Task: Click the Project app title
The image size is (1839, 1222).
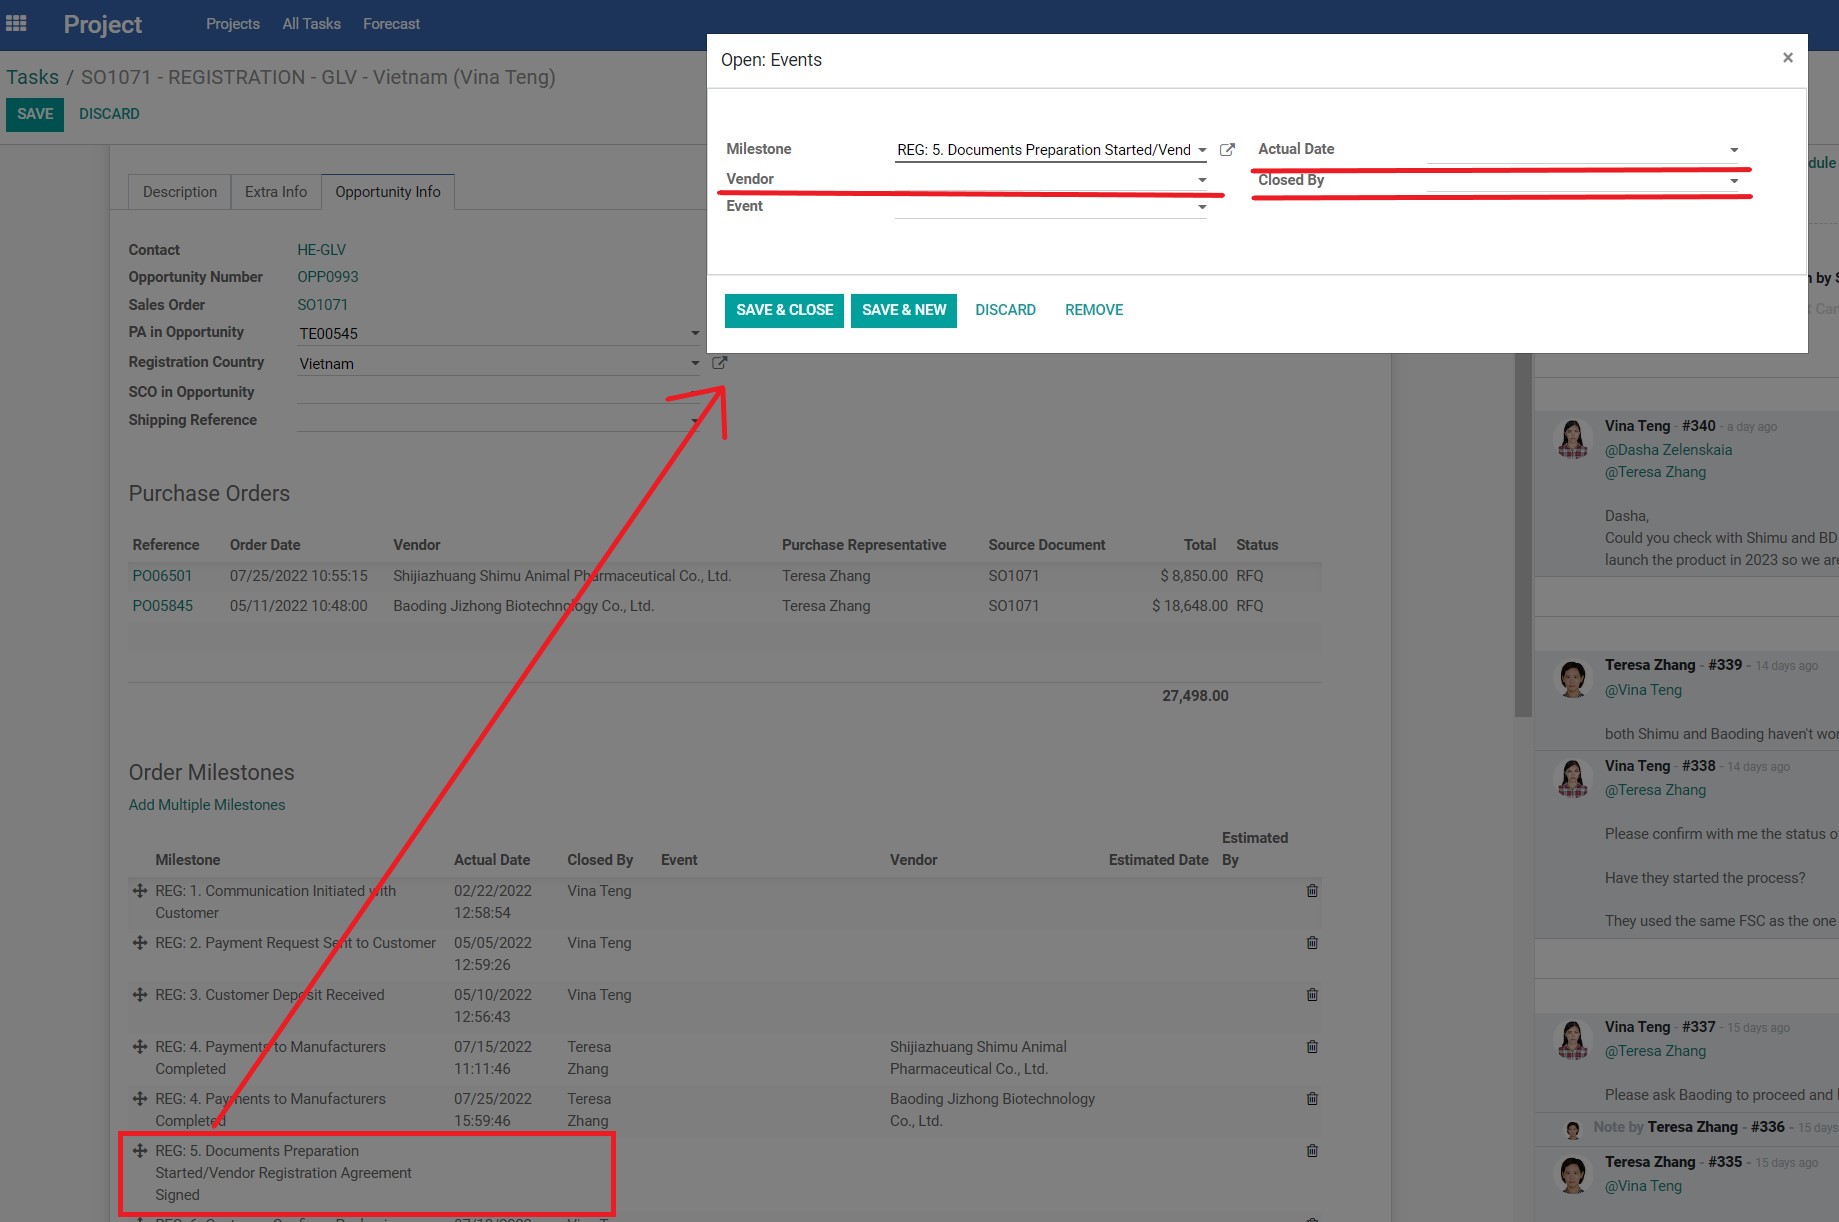Action: click(x=103, y=24)
